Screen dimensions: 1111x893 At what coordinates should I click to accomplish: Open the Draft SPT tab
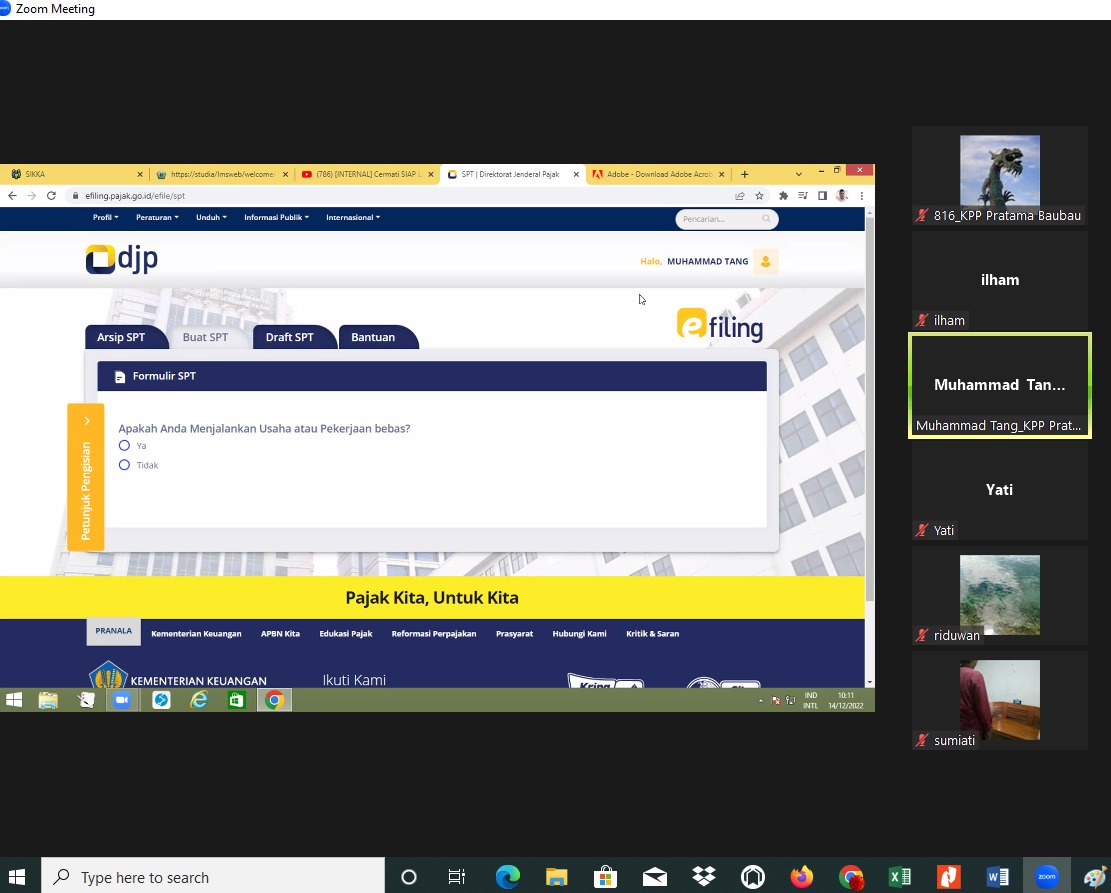pyautogui.click(x=289, y=338)
